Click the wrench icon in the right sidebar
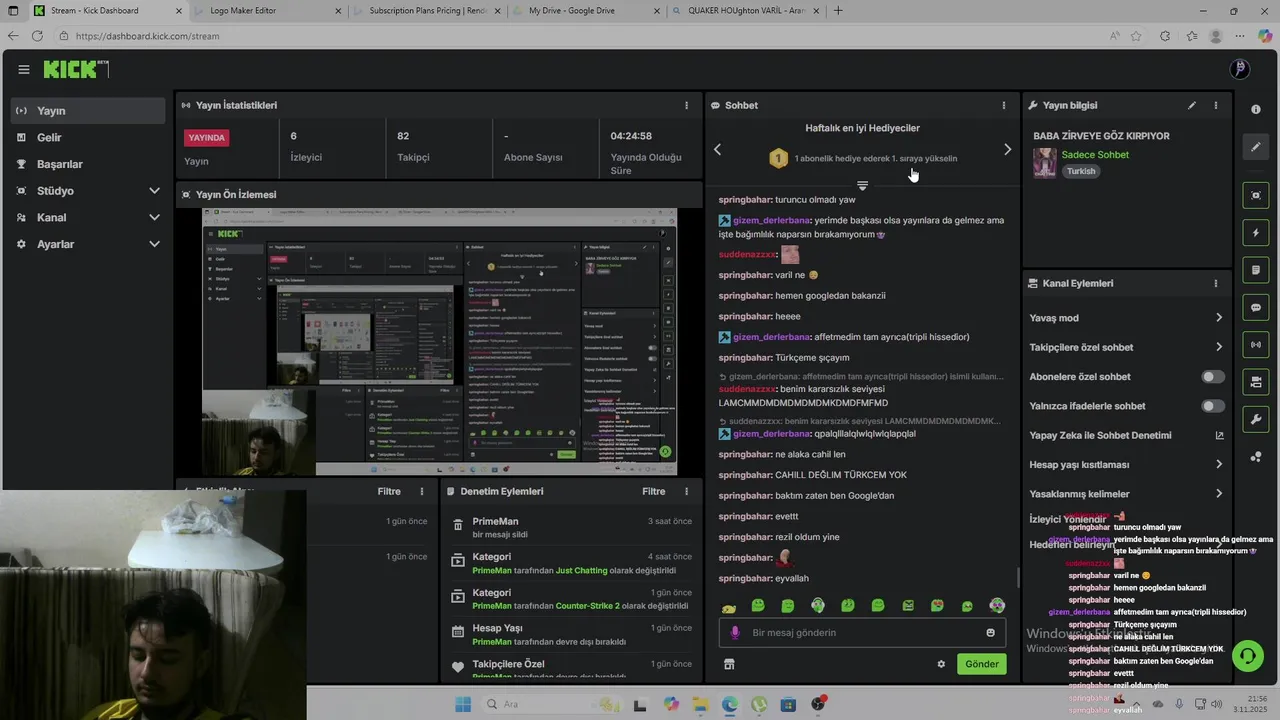The height and width of the screenshot is (720, 1280). click(x=1256, y=419)
